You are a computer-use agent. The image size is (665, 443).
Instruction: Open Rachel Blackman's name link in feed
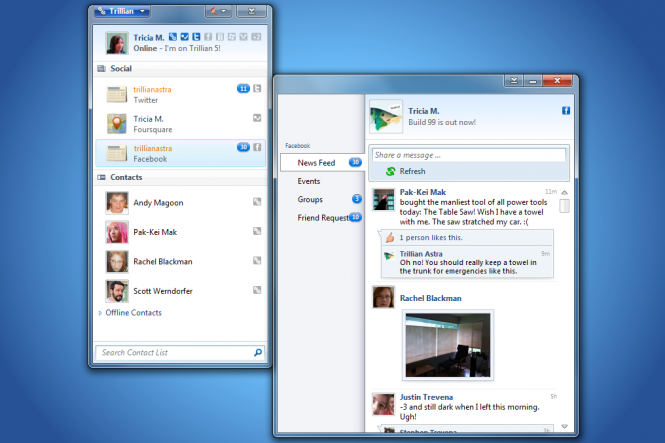tap(430, 298)
